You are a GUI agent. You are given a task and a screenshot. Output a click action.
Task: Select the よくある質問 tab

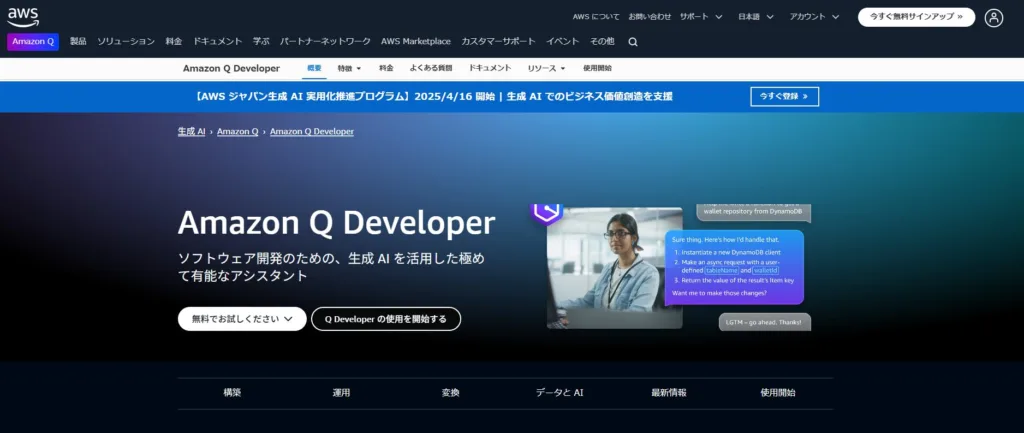click(431, 68)
